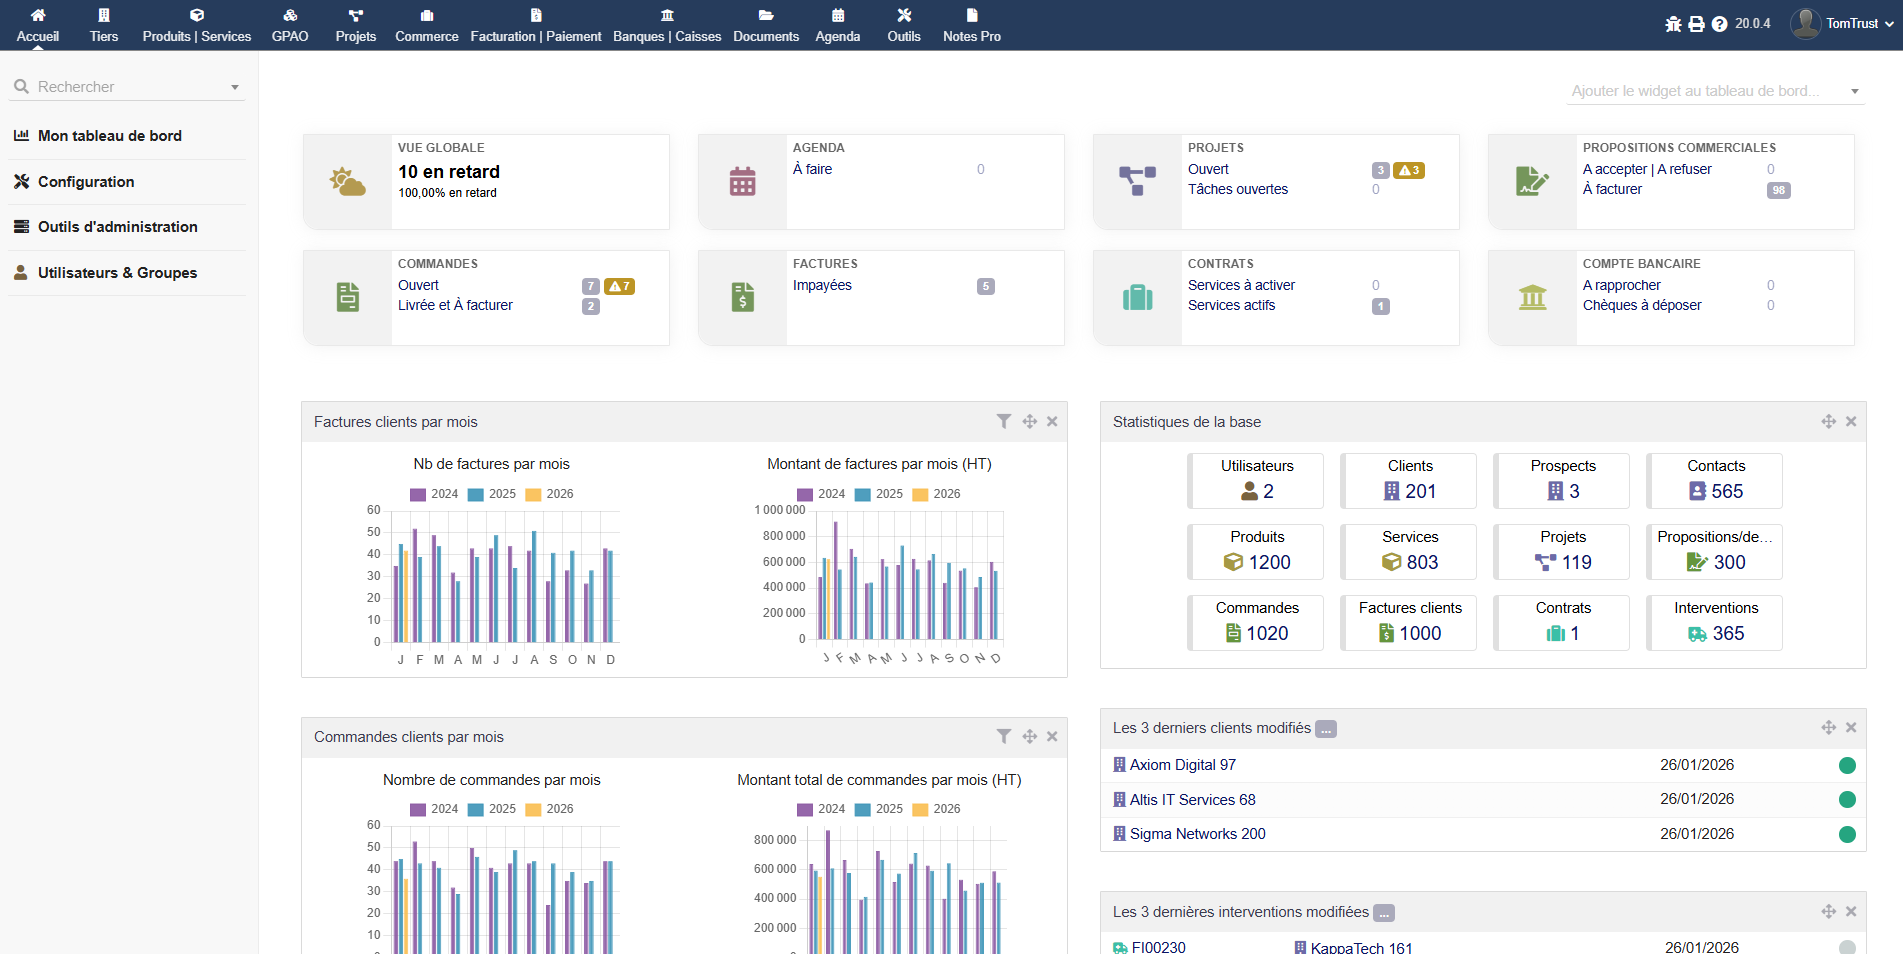Open the Configuration section in the sidebar

(x=86, y=181)
